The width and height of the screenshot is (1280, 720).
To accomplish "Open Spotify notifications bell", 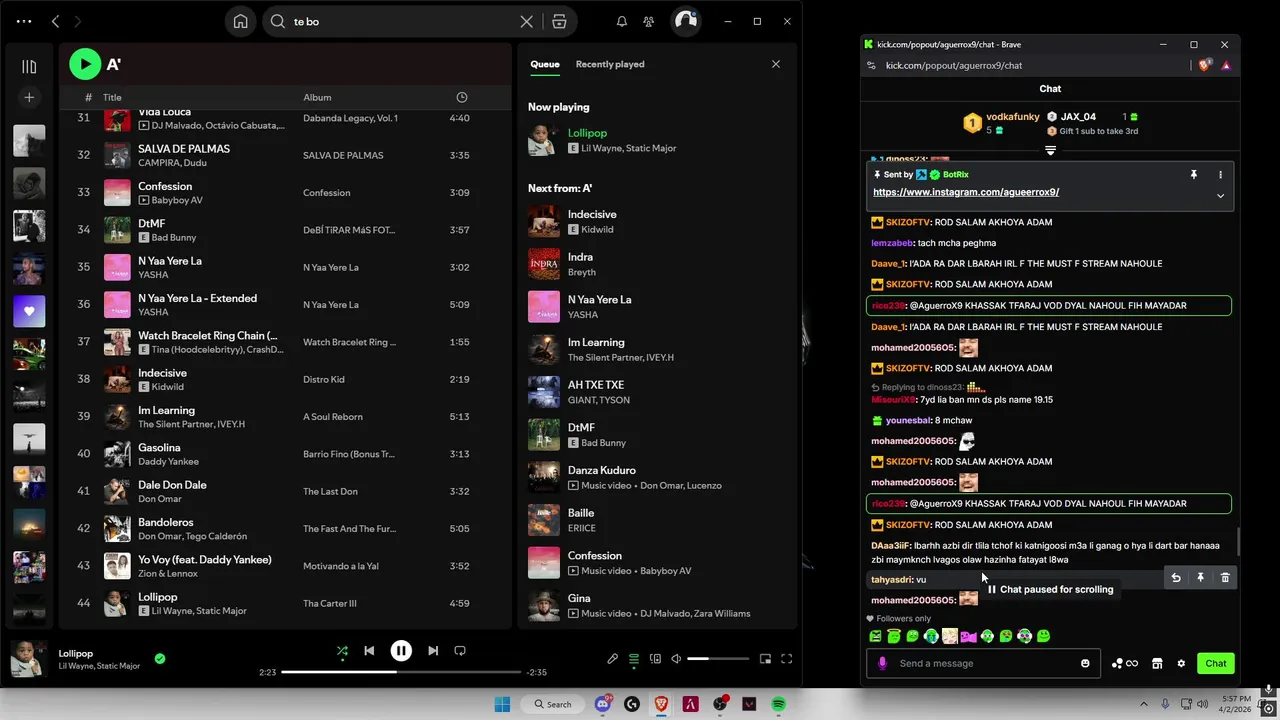I will (622, 21).
